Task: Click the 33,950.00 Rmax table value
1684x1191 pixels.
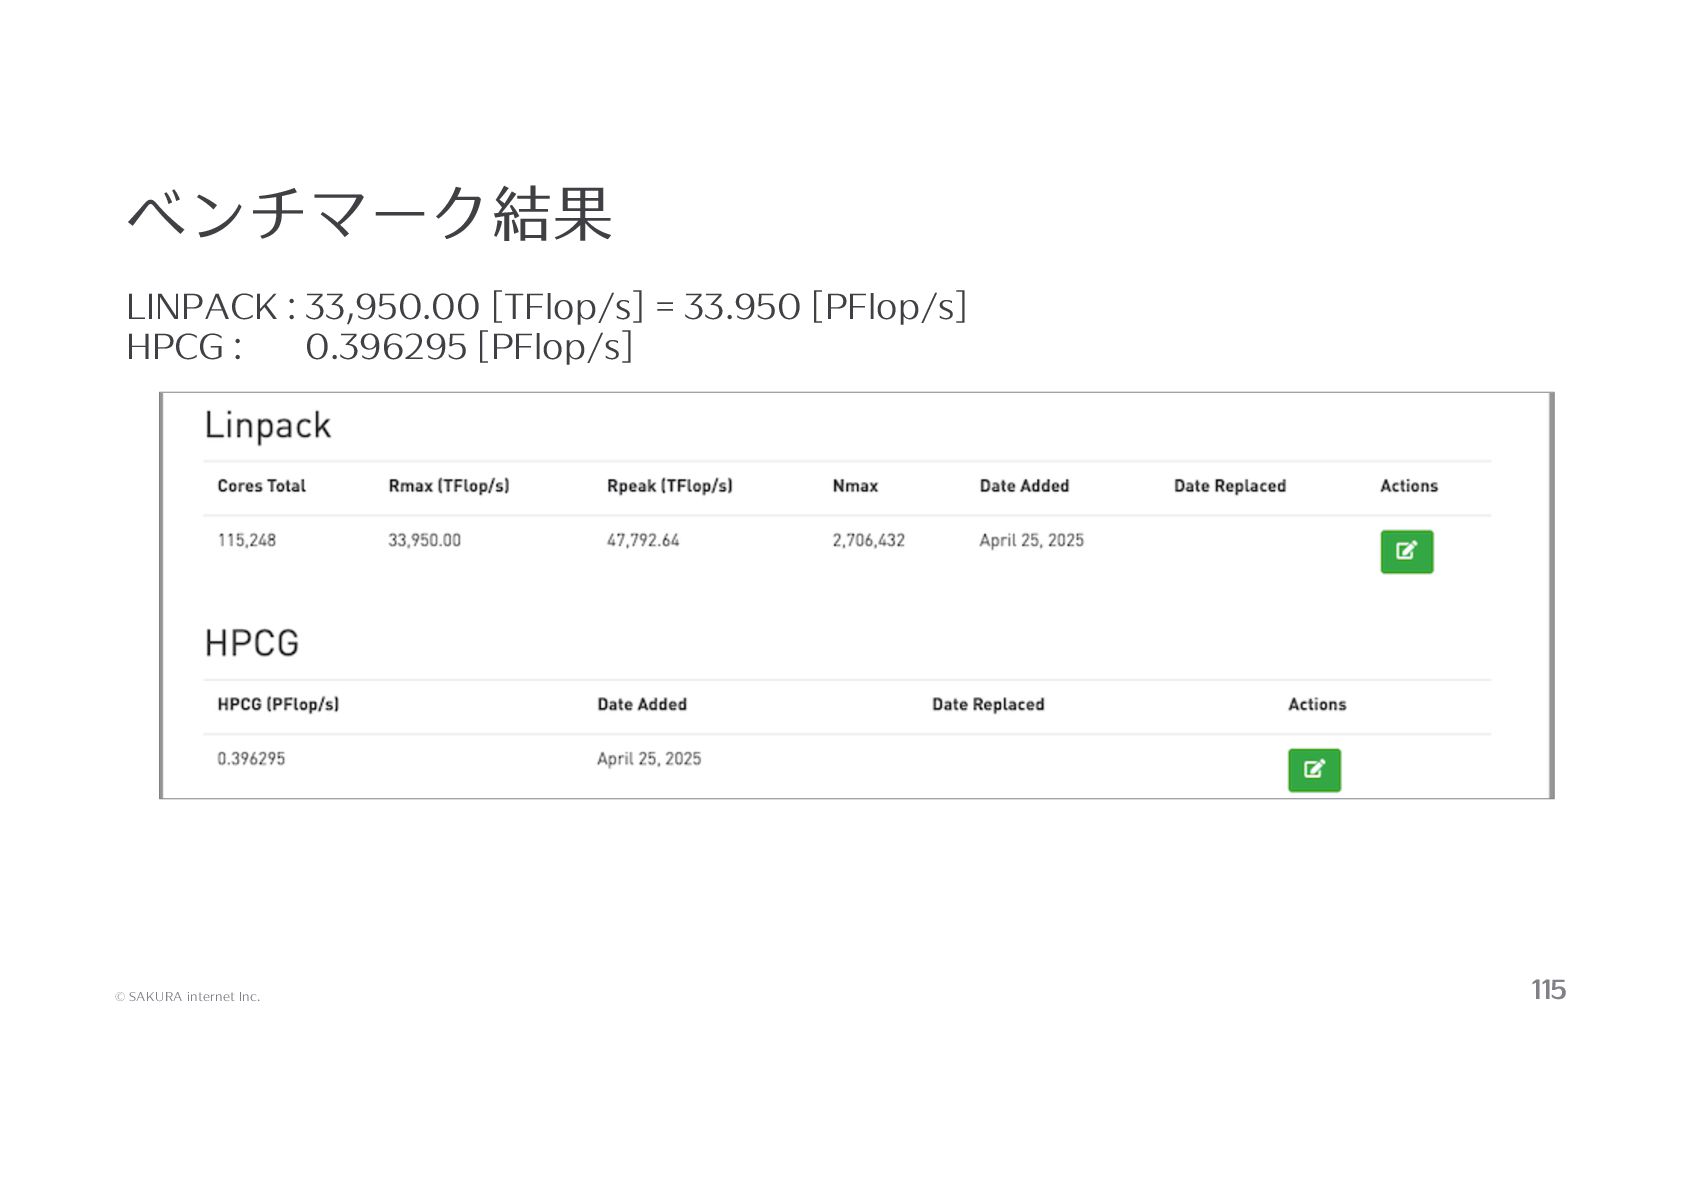Action: coord(424,540)
